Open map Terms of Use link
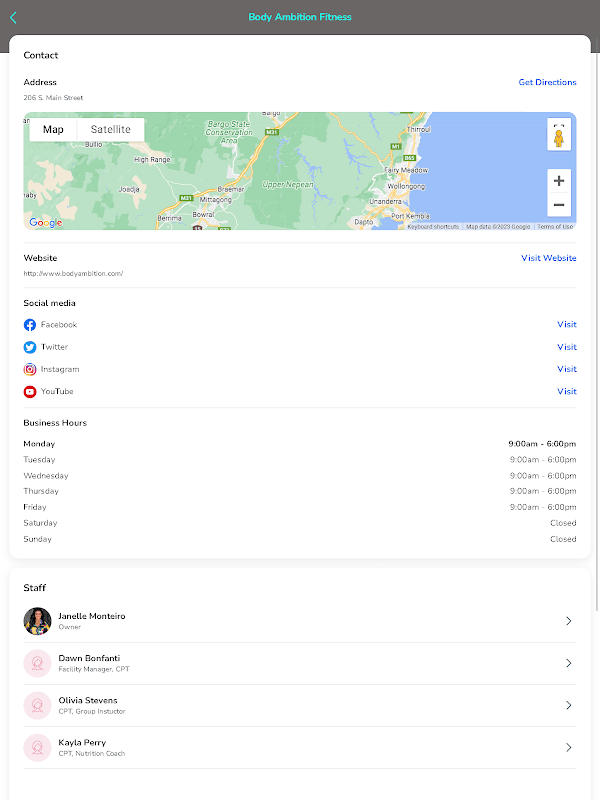Image resolution: width=600 pixels, height=800 pixels. [555, 227]
